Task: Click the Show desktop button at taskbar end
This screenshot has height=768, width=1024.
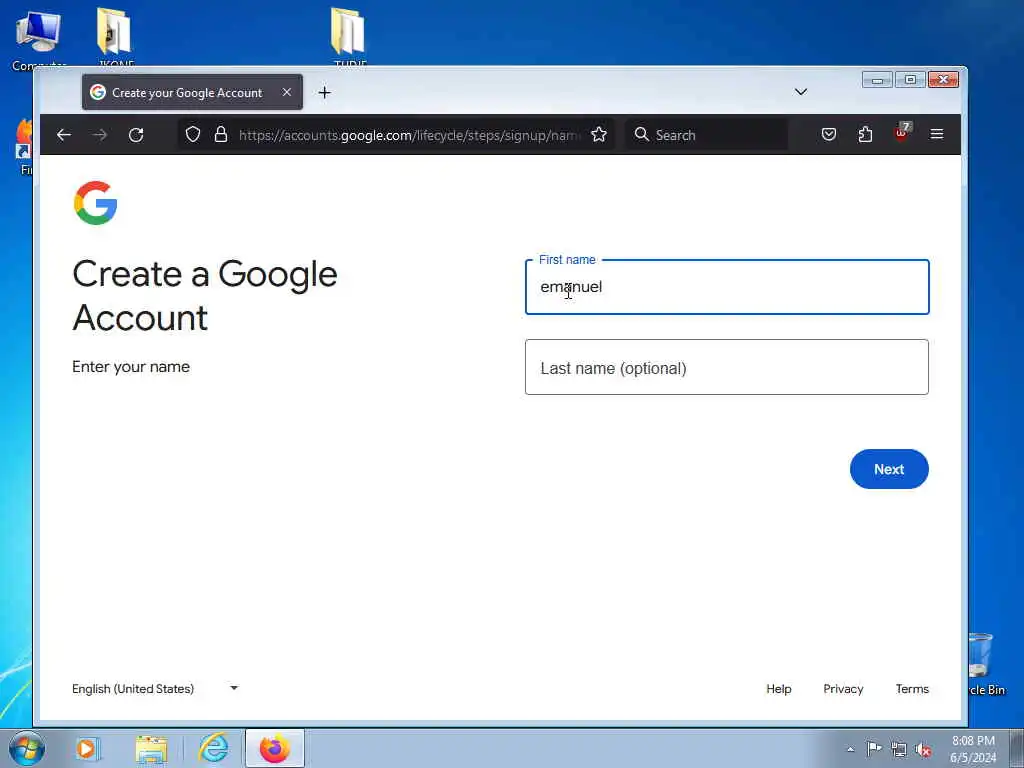Action: [1016, 748]
